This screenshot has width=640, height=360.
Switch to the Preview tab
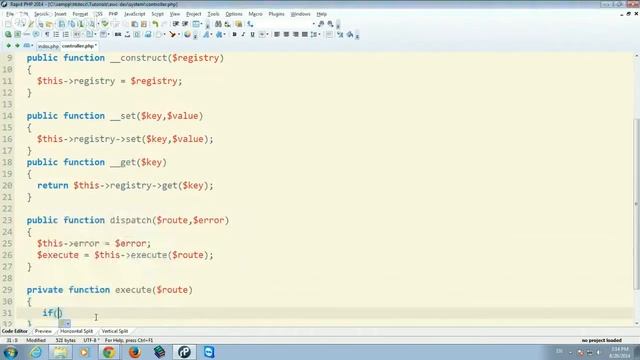click(43, 331)
